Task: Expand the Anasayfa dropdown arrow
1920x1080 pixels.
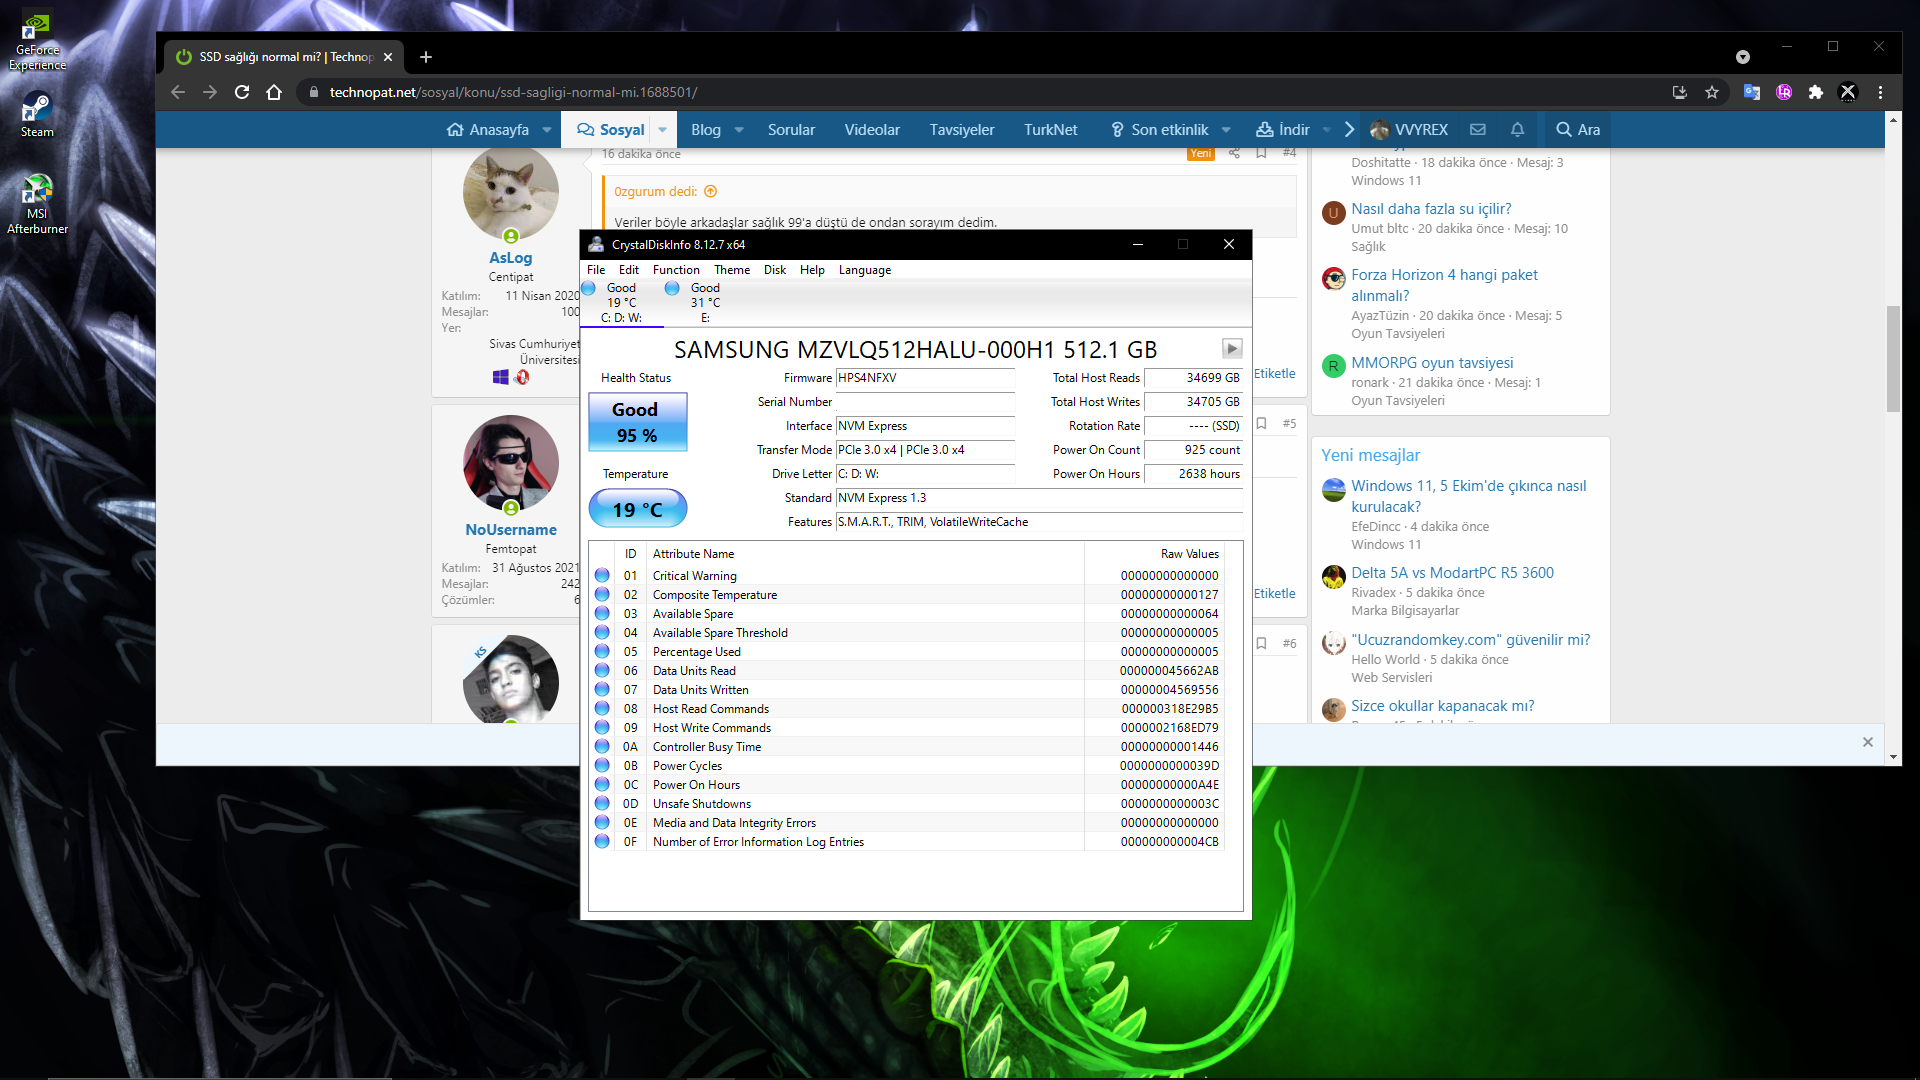Action: 547,130
